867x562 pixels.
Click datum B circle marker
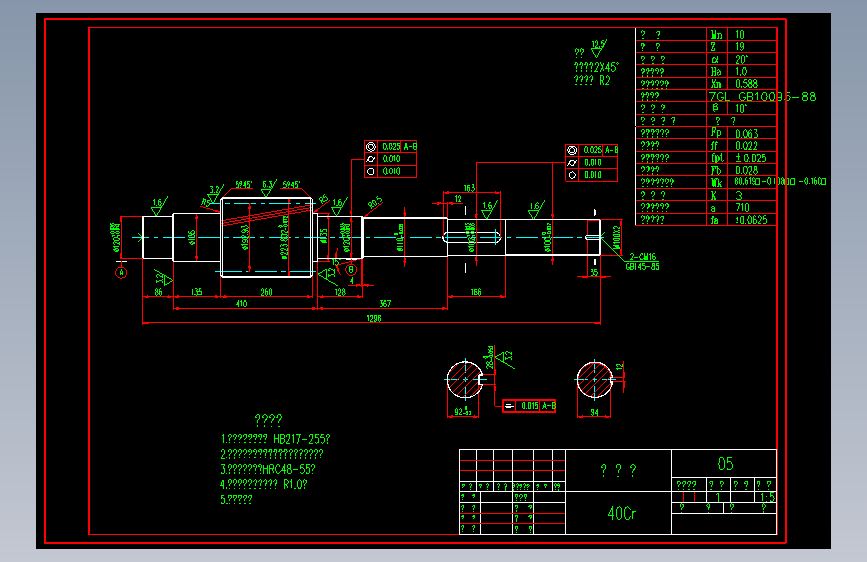[x=351, y=270]
